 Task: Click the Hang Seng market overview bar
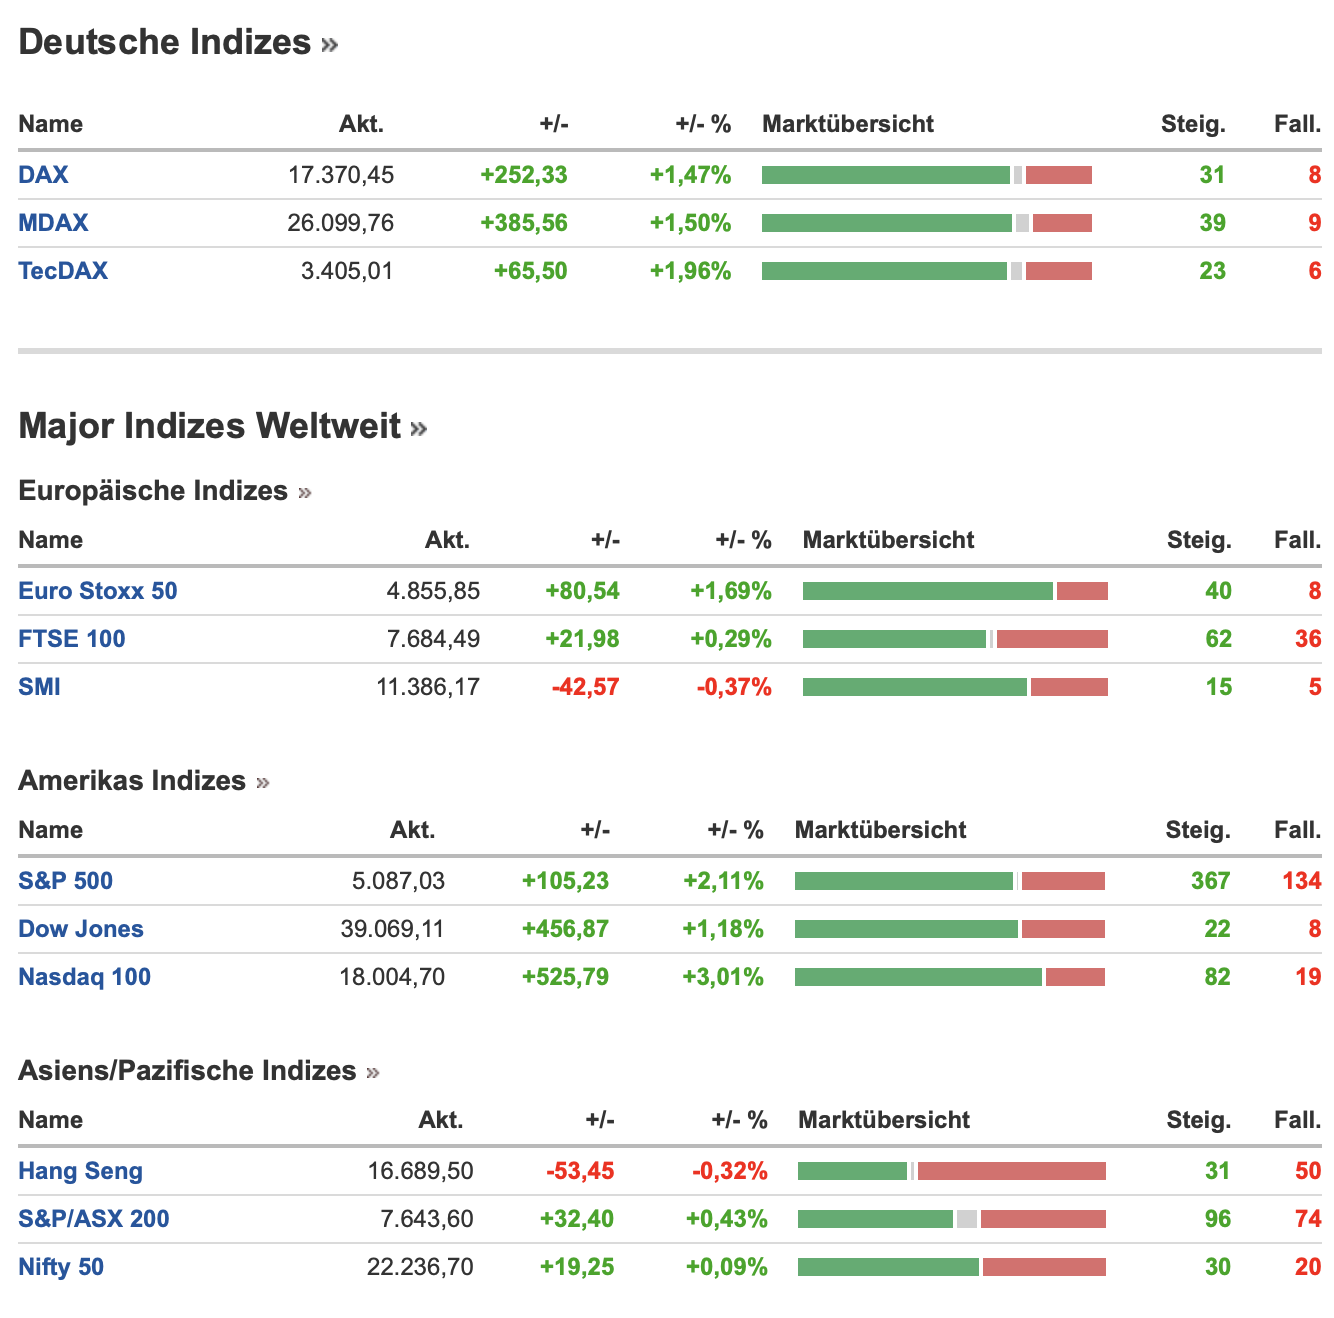[951, 1171]
